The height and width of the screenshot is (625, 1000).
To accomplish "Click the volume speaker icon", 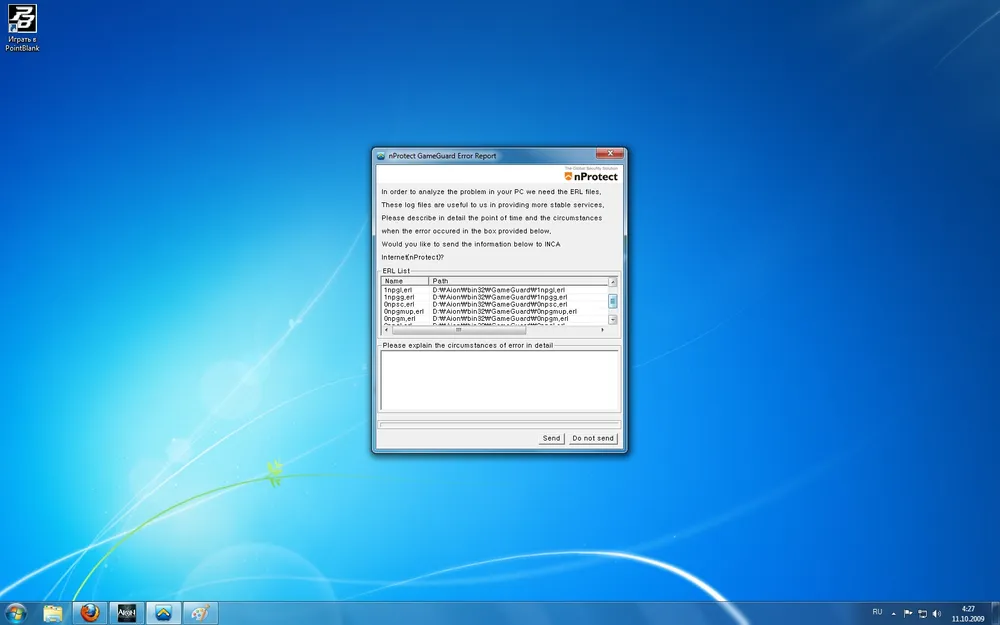I will point(936,613).
